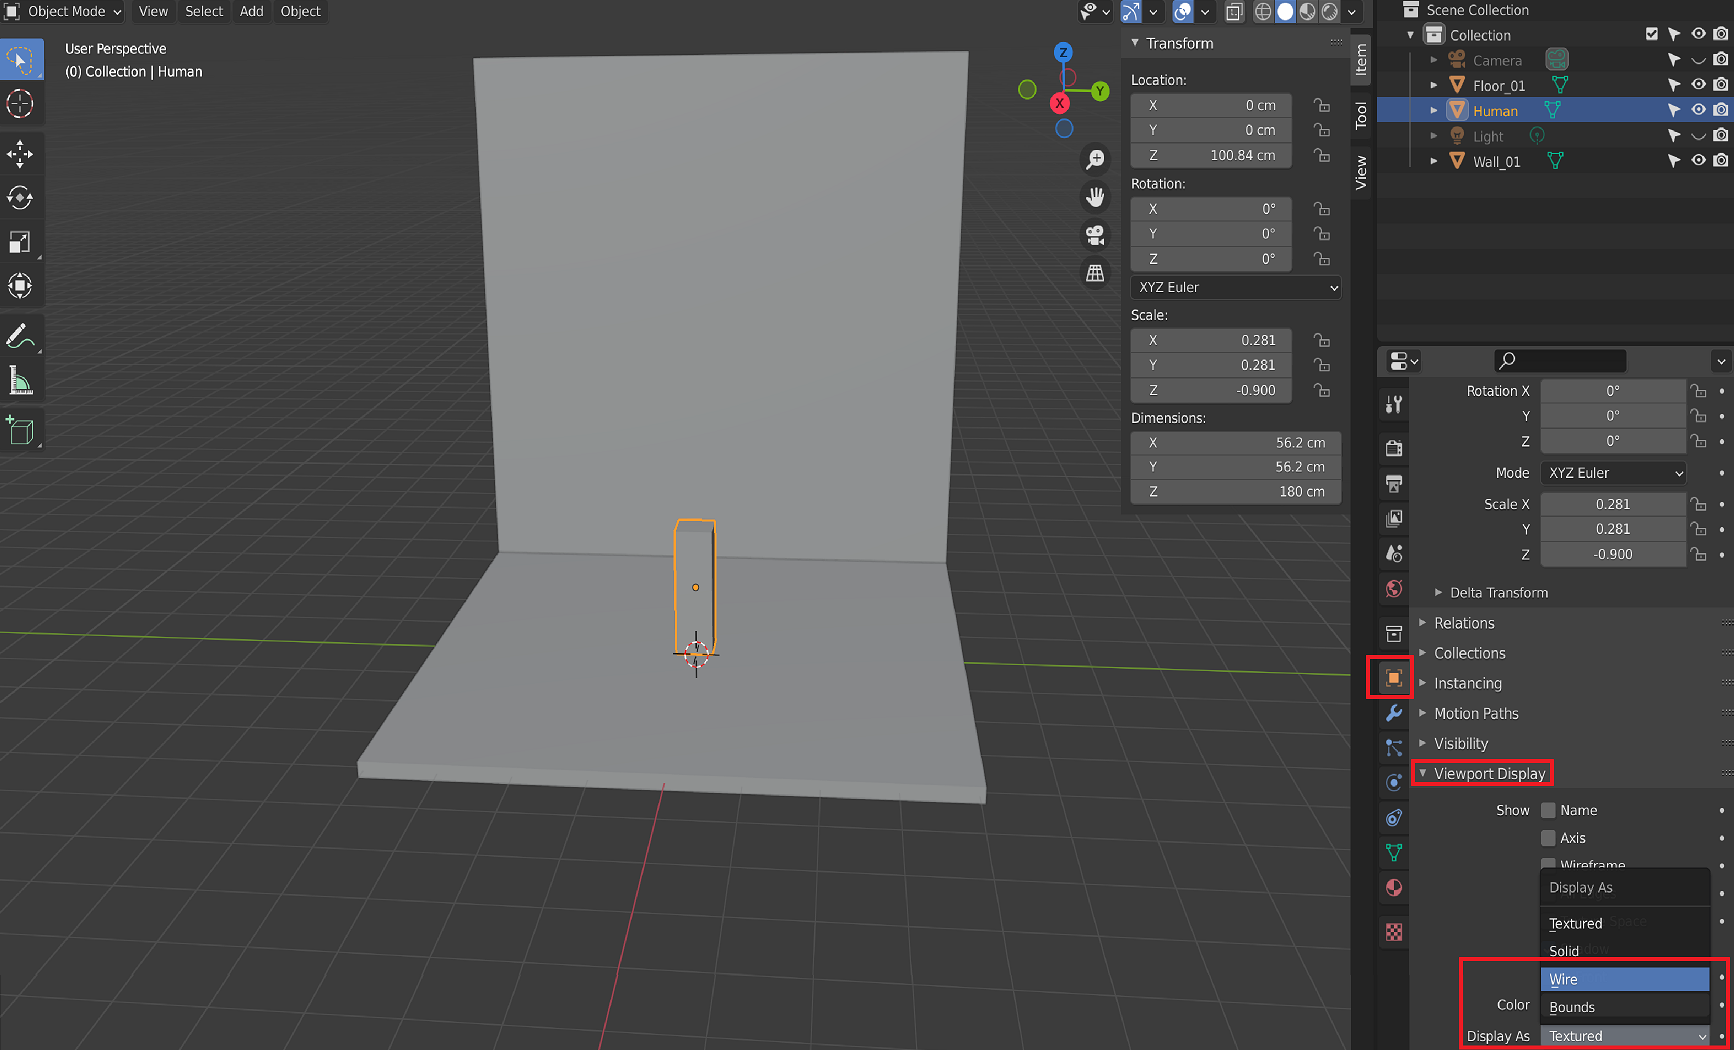Hide the Human object in viewport

click(x=1698, y=110)
